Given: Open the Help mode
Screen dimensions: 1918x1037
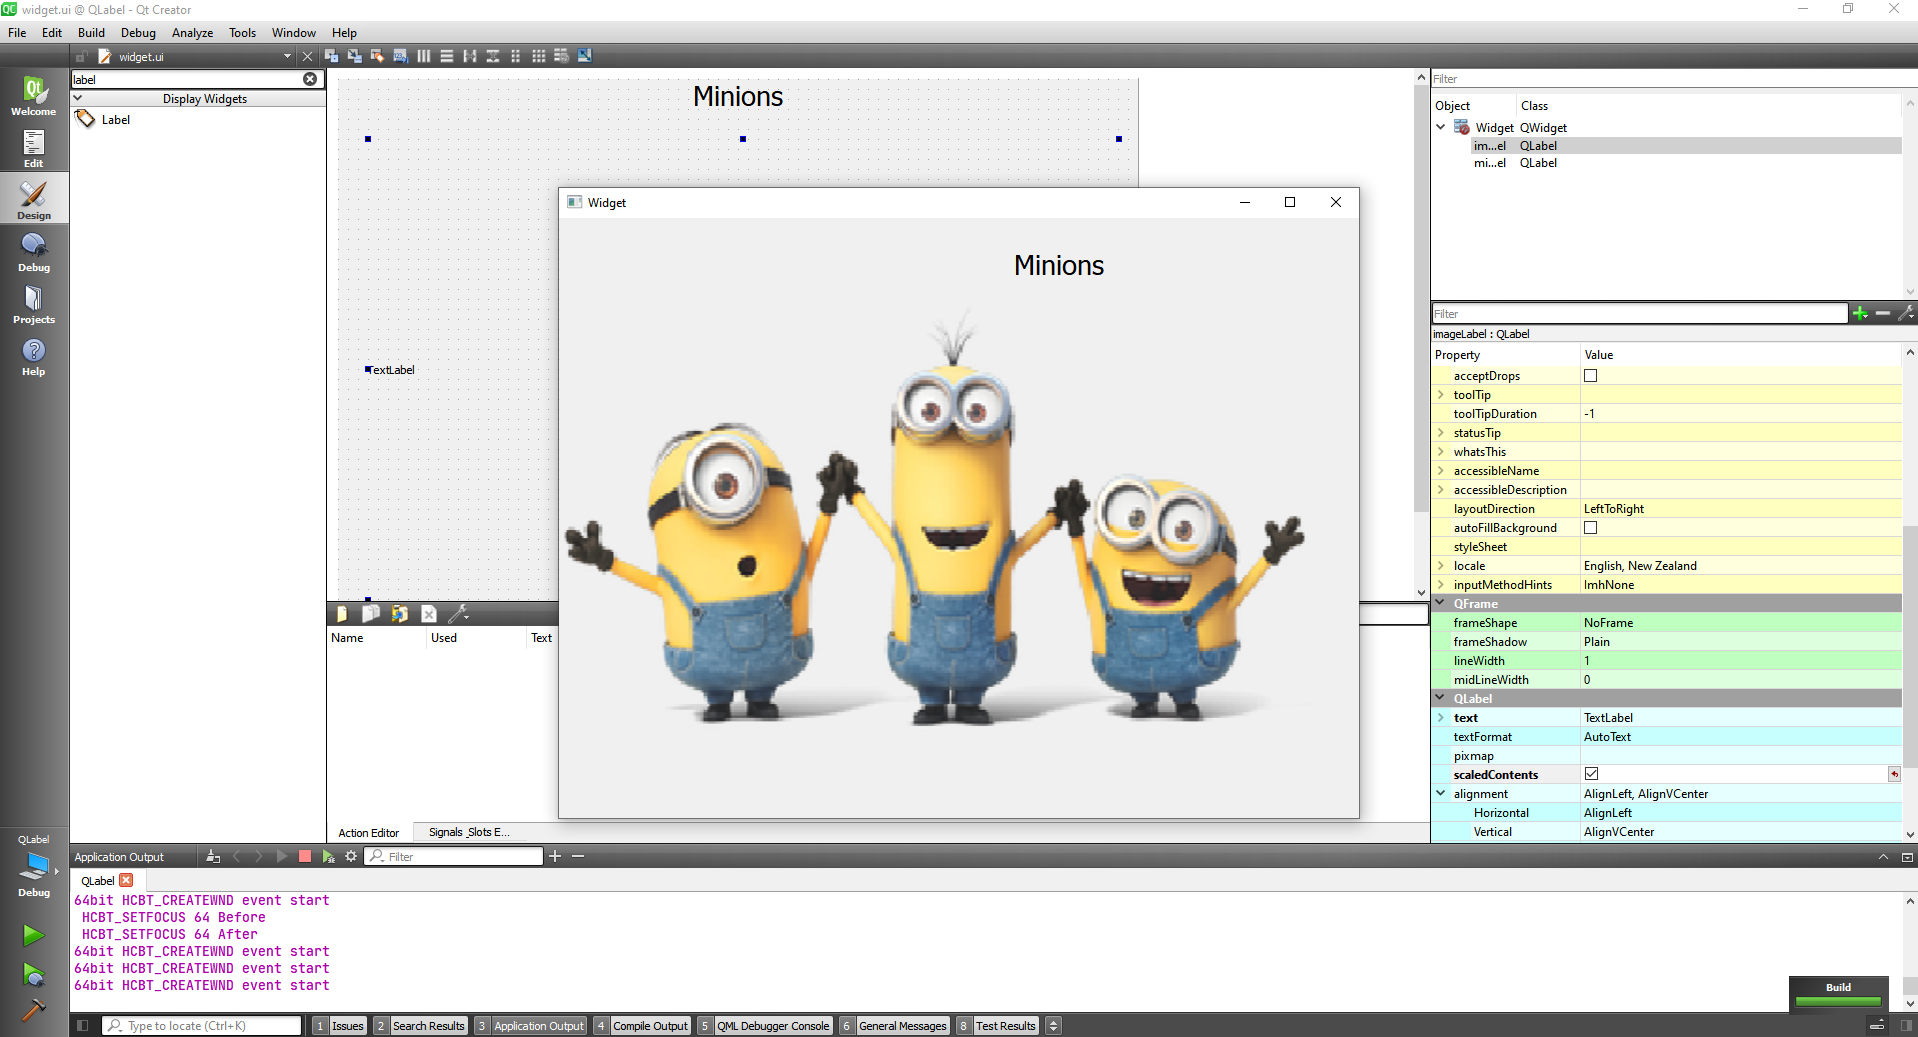Looking at the screenshot, I should pyautogui.click(x=34, y=356).
